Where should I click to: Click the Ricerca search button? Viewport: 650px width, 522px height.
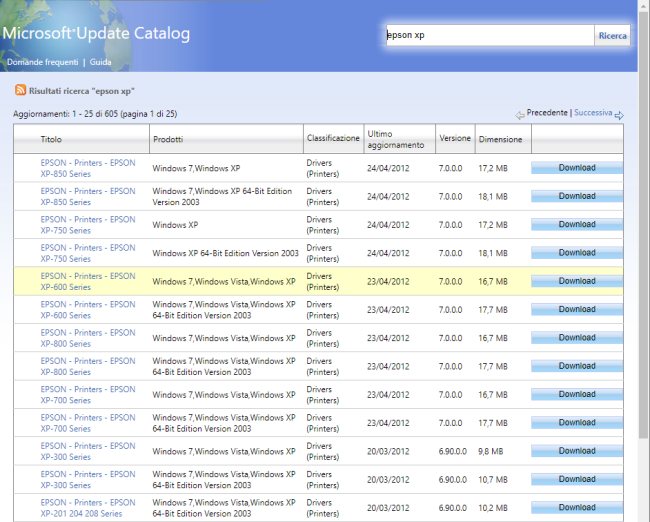tap(612, 36)
